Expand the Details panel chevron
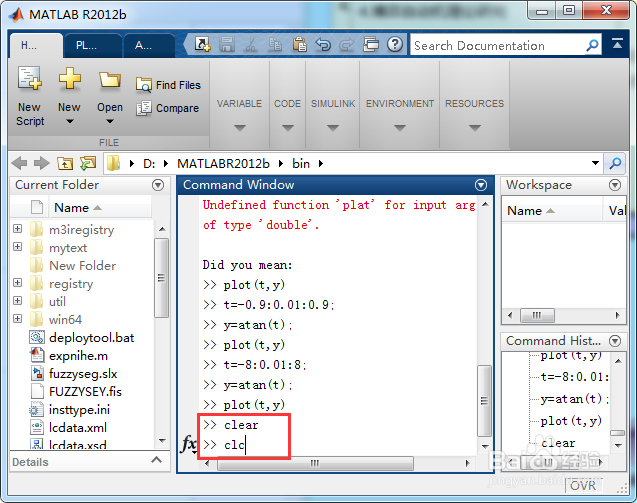 [x=156, y=460]
